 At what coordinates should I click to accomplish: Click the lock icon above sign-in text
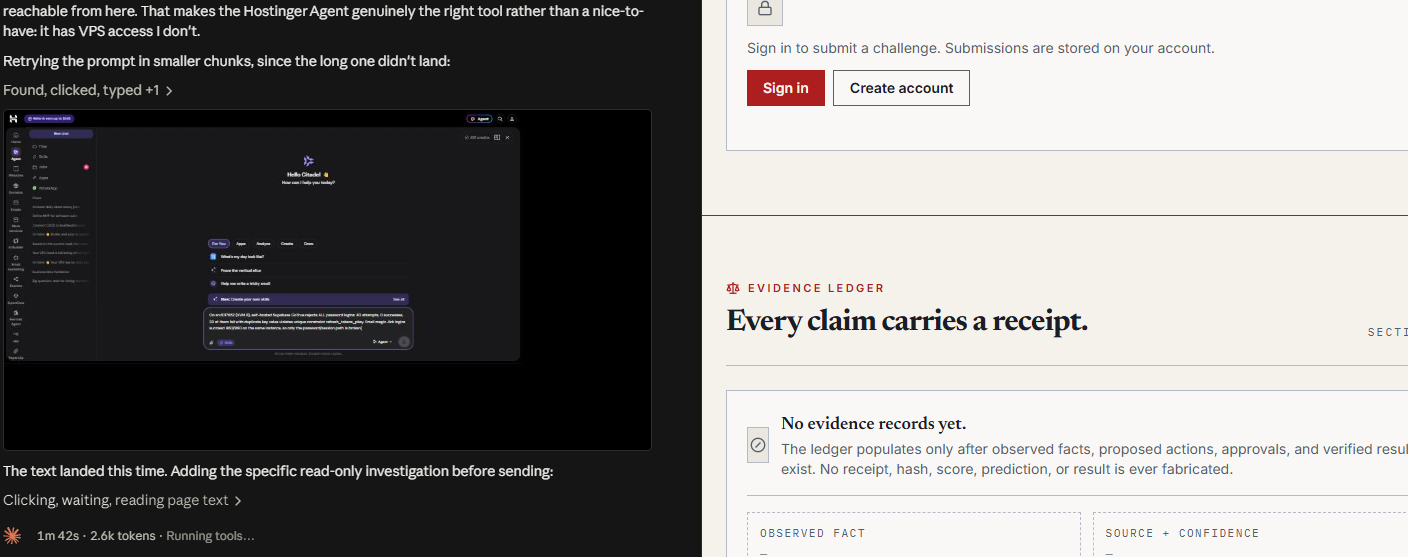pyautogui.click(x=765, y=9)
